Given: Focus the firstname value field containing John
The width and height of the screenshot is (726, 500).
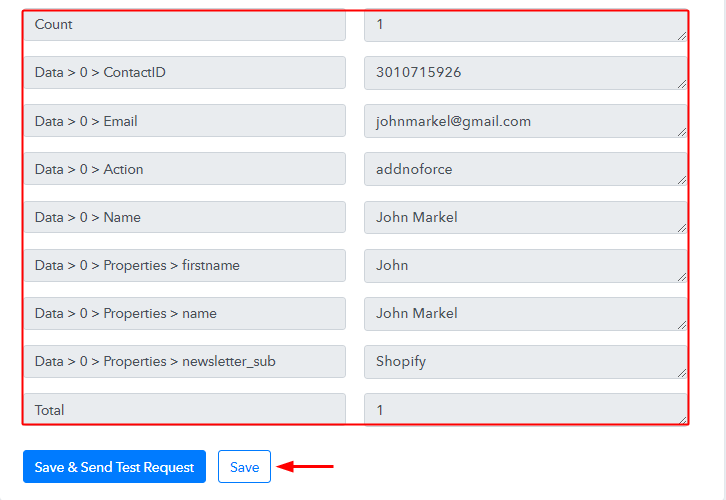Looking at the screenshot, I should pos(525,265).
